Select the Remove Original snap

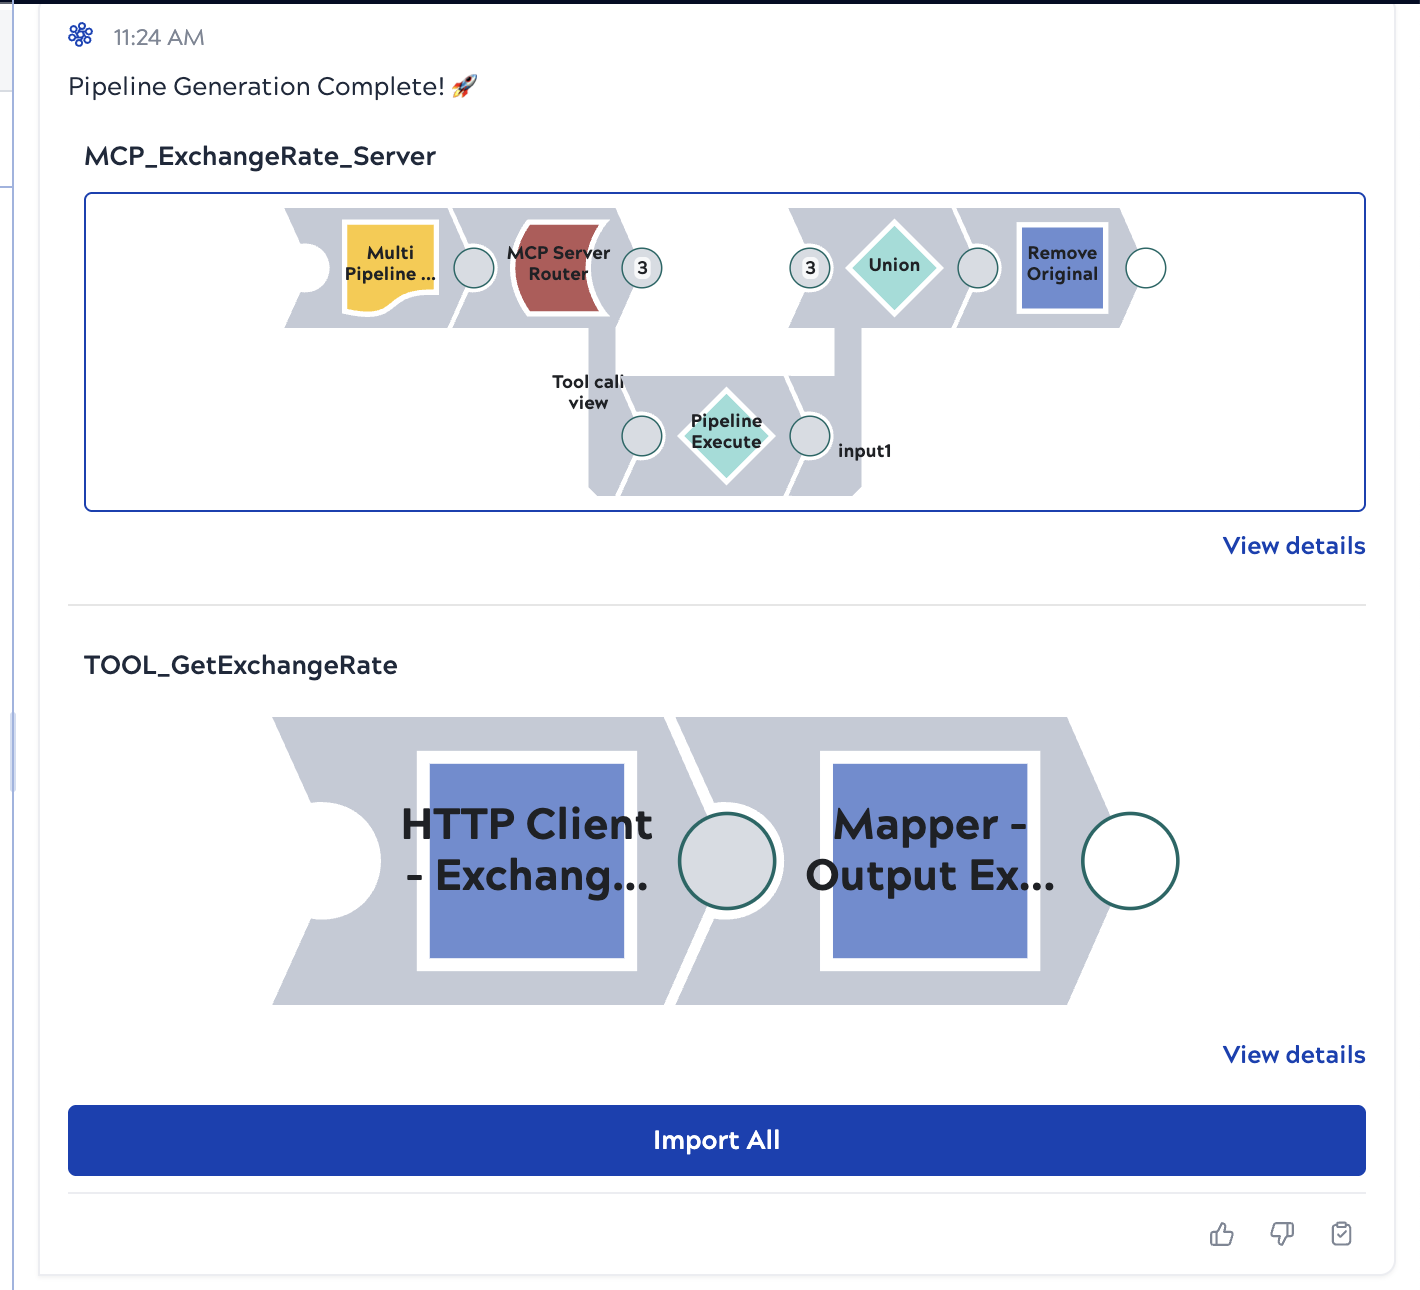1062,267
